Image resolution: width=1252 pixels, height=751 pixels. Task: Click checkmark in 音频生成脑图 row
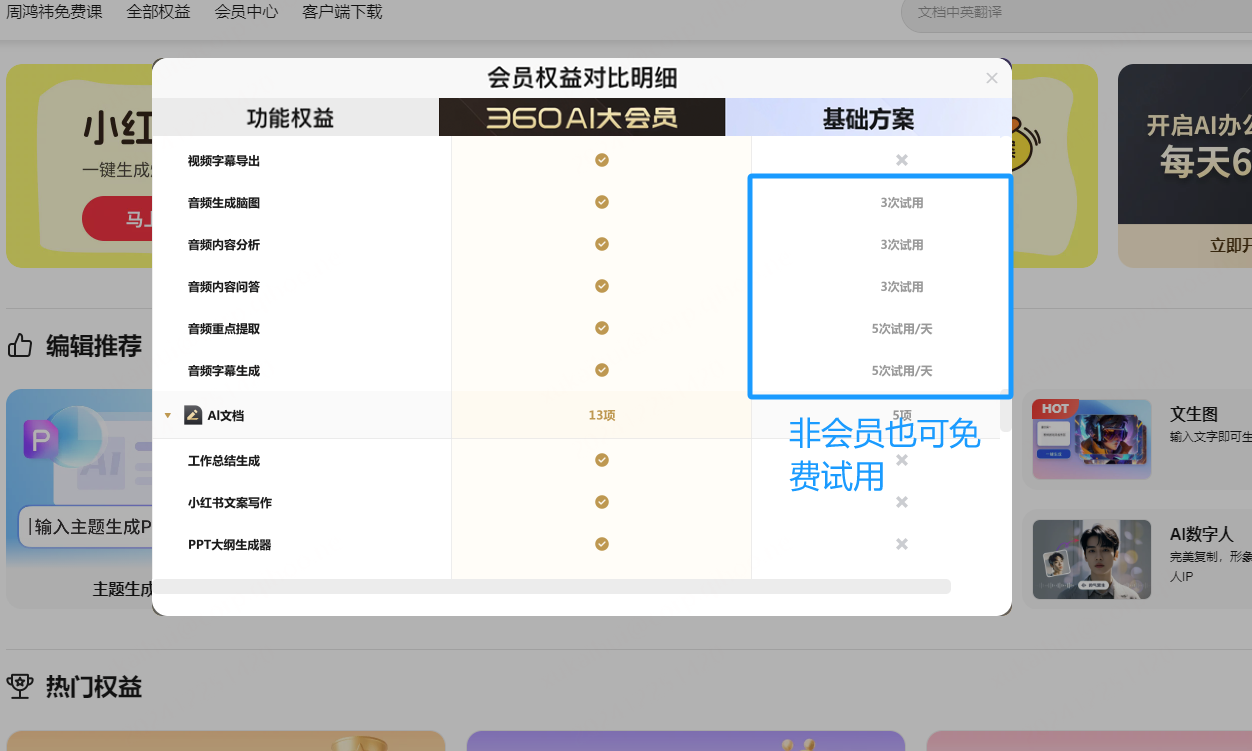[602, 202]
